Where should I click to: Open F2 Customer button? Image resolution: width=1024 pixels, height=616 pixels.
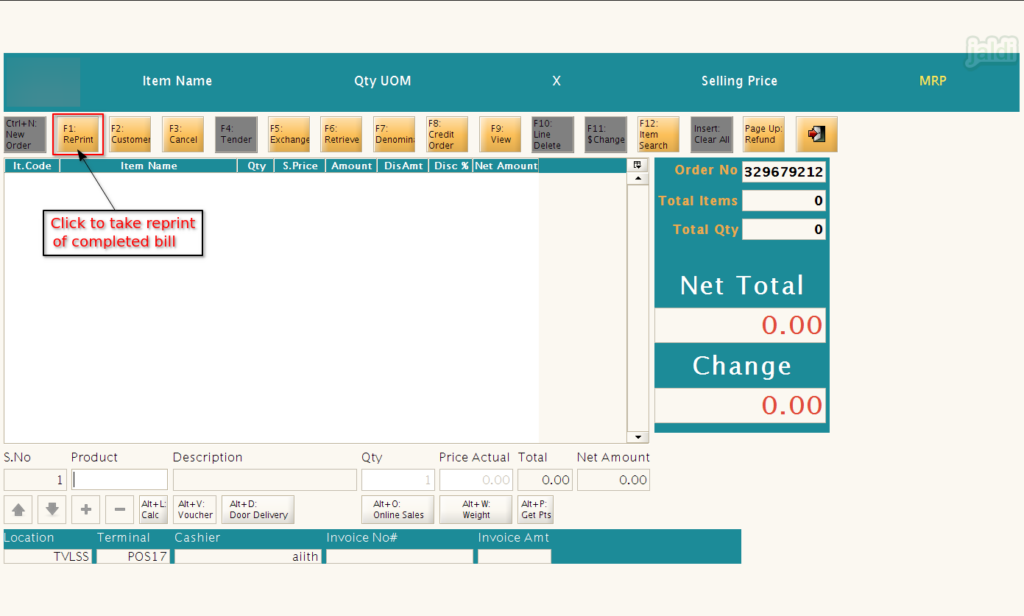130,135
